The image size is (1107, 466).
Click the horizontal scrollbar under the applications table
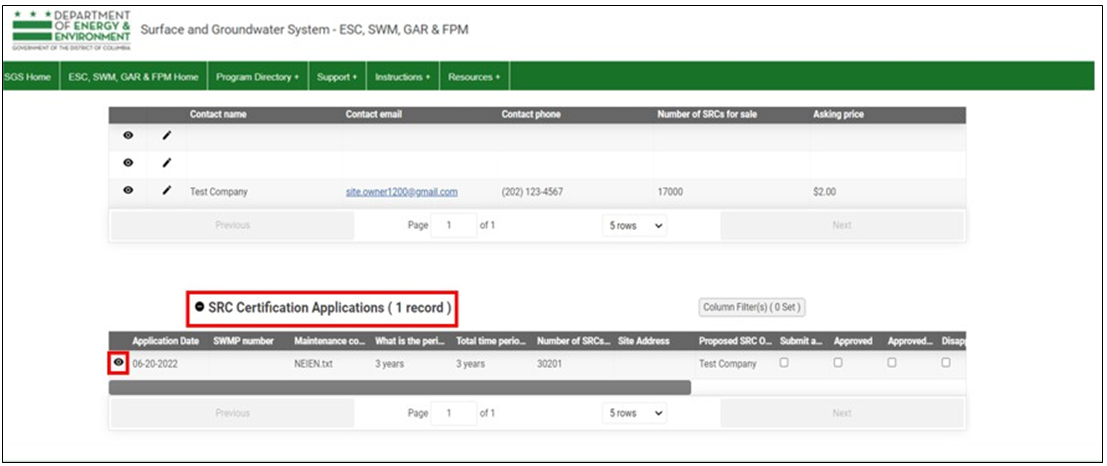[400, 387]
